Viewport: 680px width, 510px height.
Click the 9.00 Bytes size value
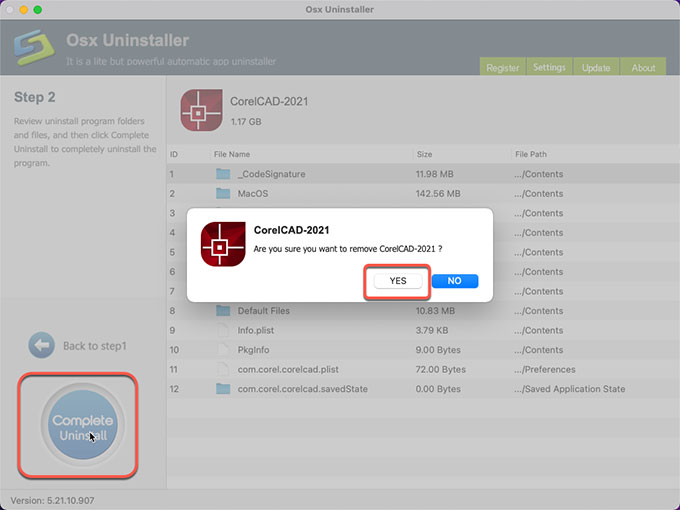tap(438, 350)
